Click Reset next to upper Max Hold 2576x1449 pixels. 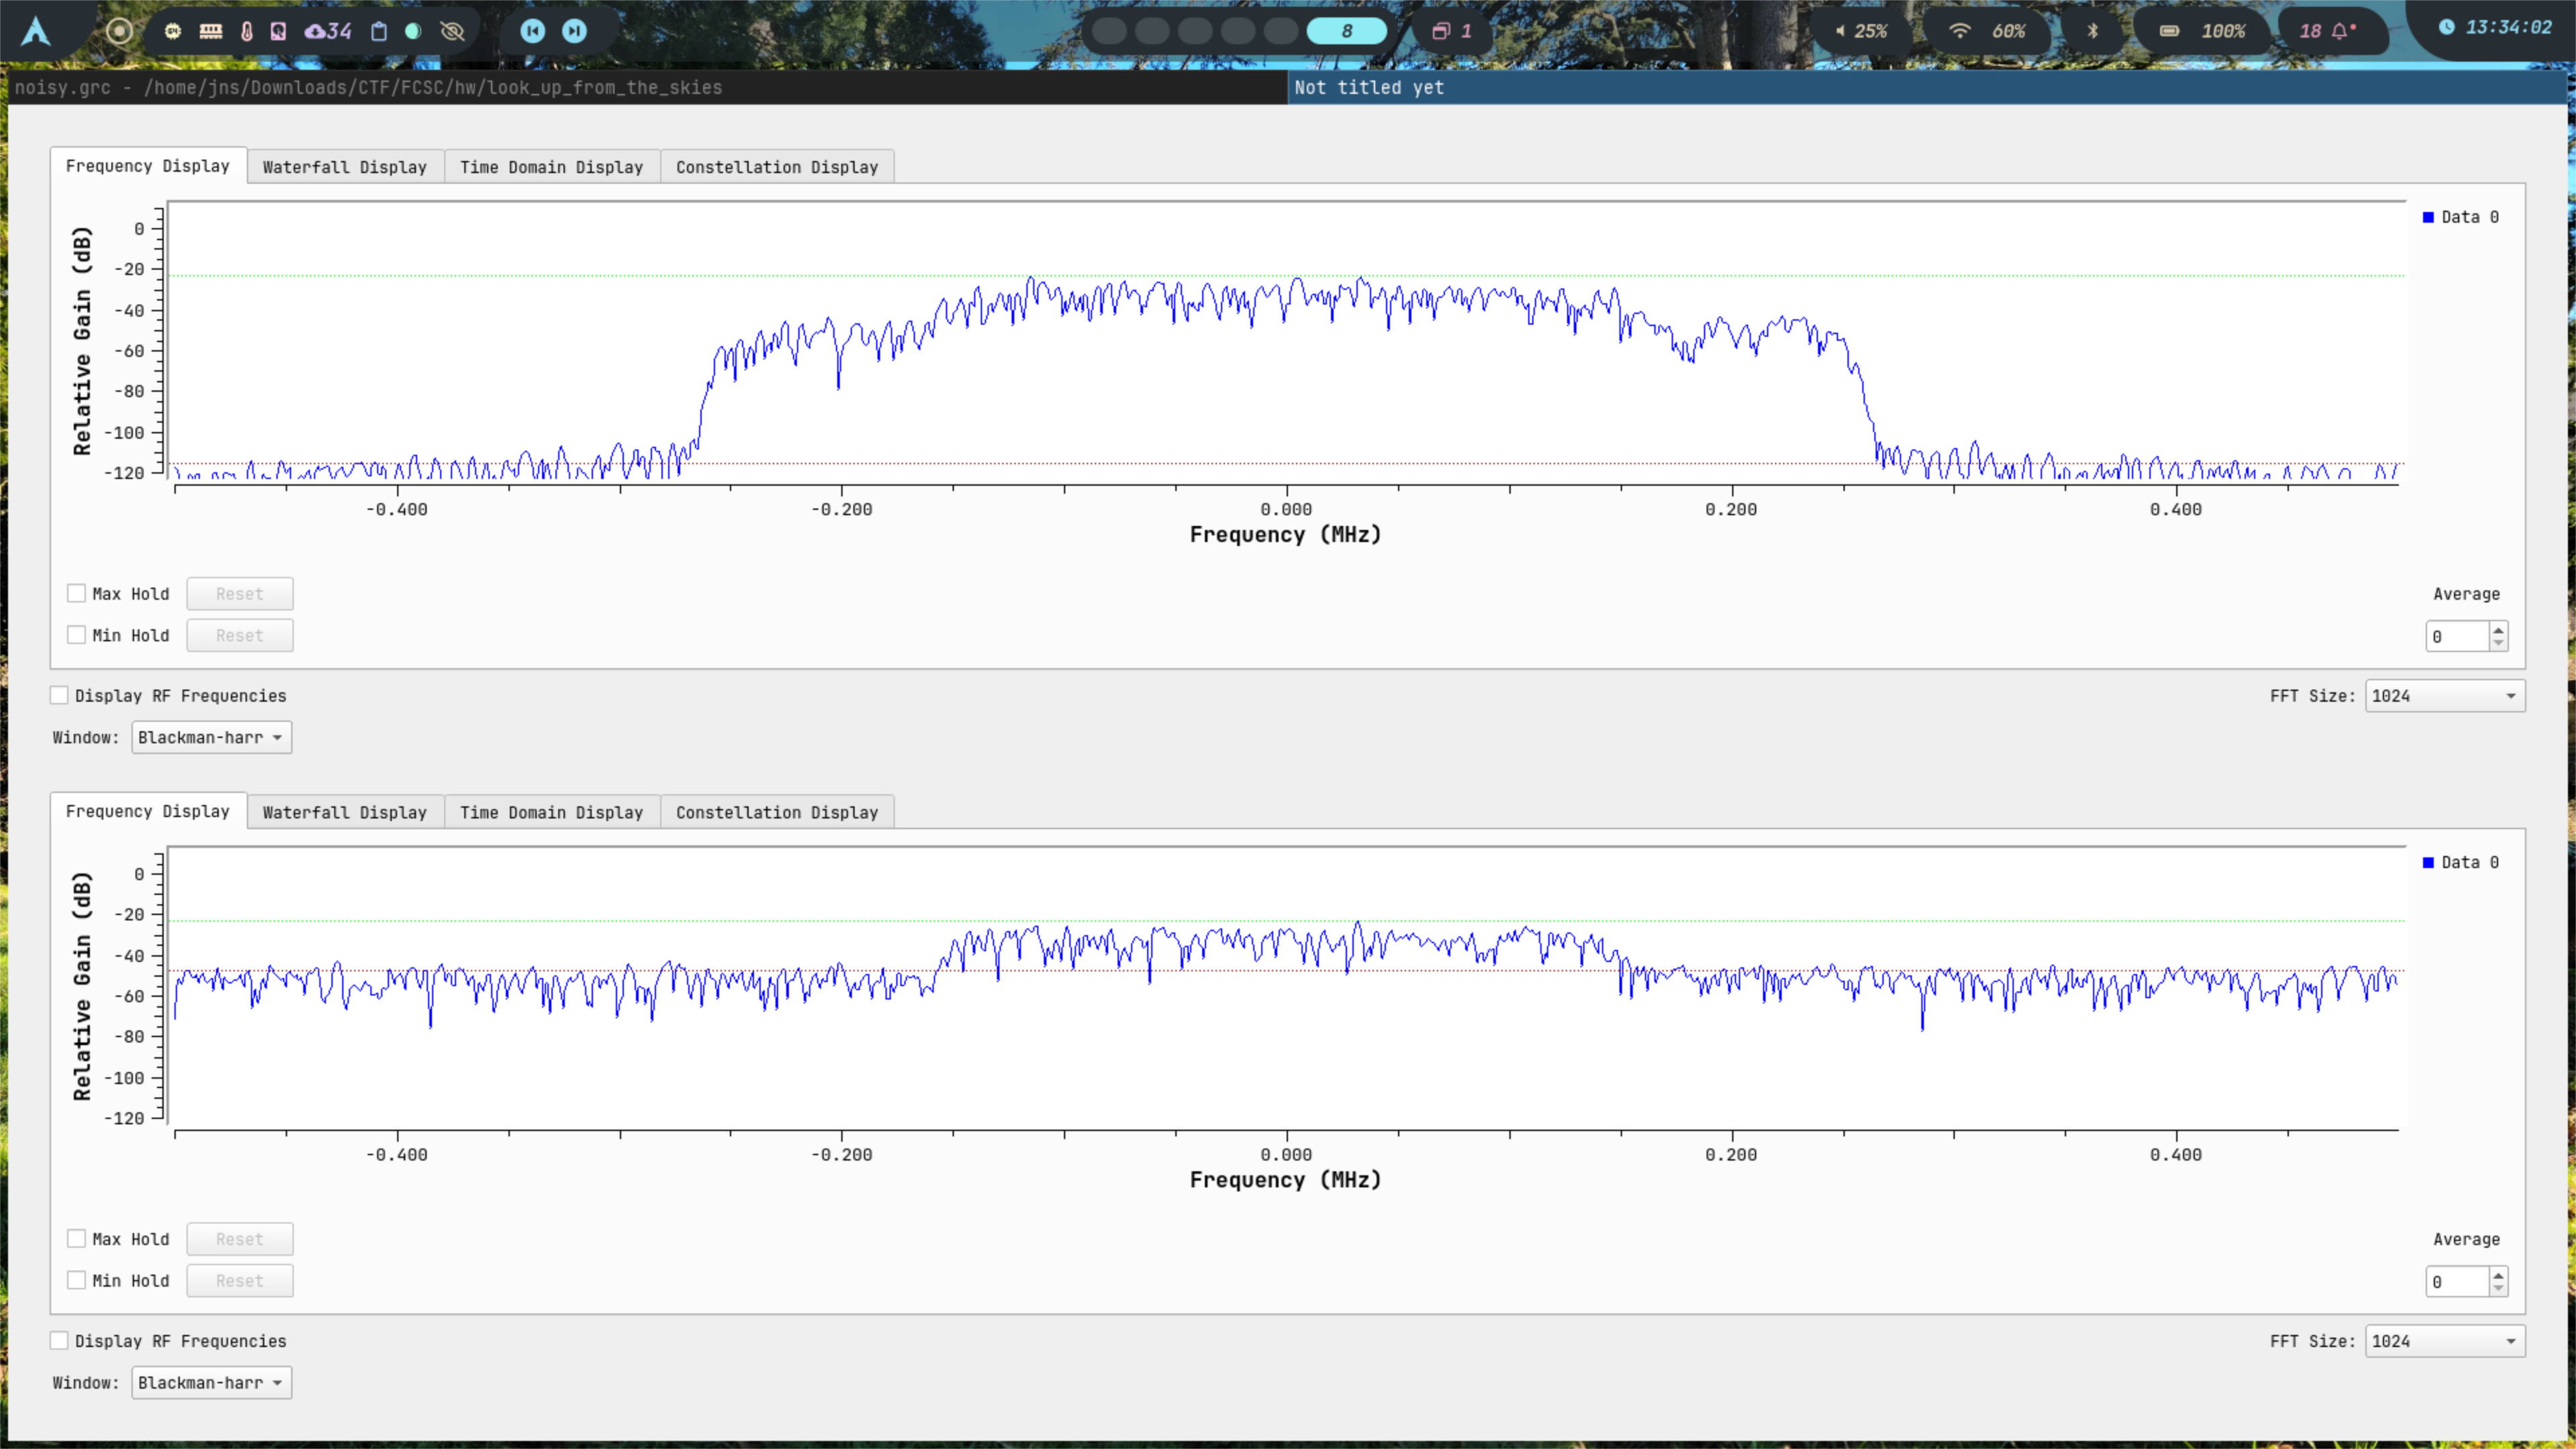point(239,594)
